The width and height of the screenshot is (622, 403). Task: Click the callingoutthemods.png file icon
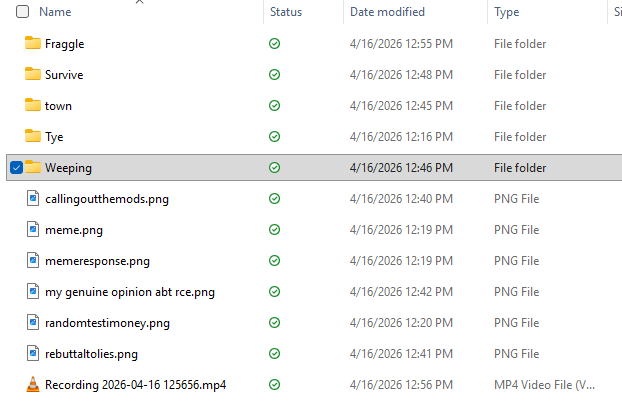33,198
